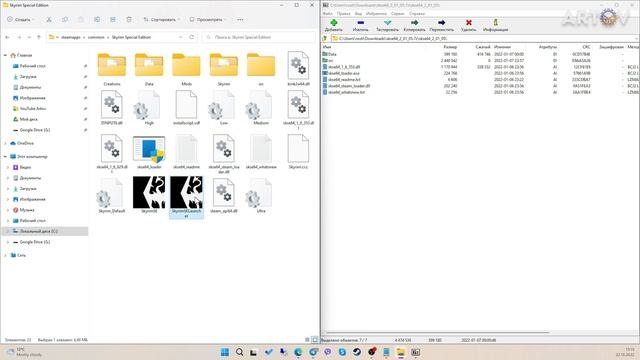
Task: Open the Steam app on the taskbar
Action: click(357, 352)
